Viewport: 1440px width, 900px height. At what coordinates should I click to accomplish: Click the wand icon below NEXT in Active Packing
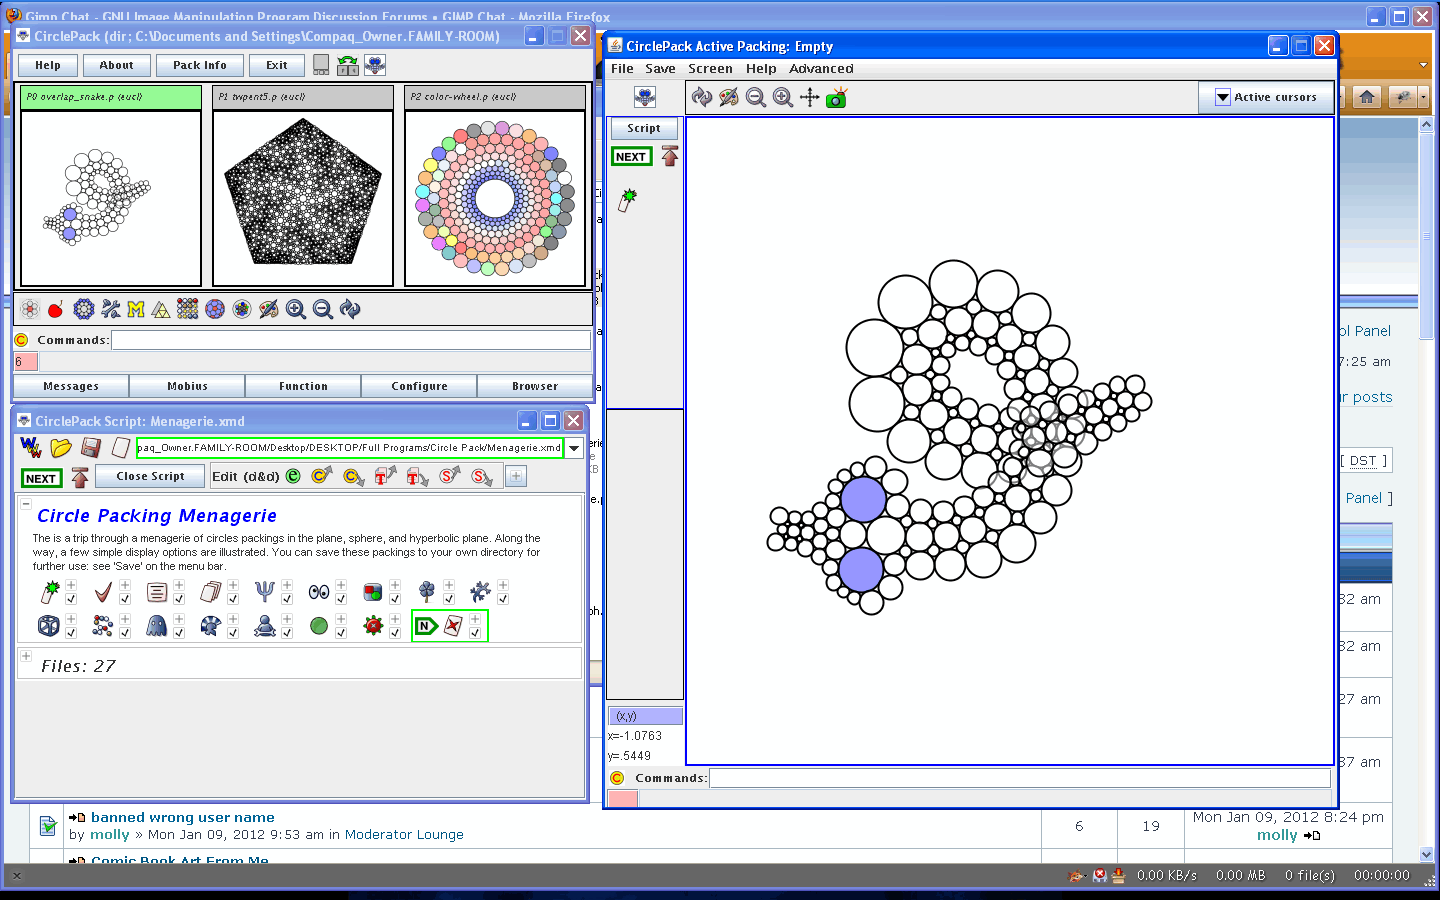(x=628, y=199)
